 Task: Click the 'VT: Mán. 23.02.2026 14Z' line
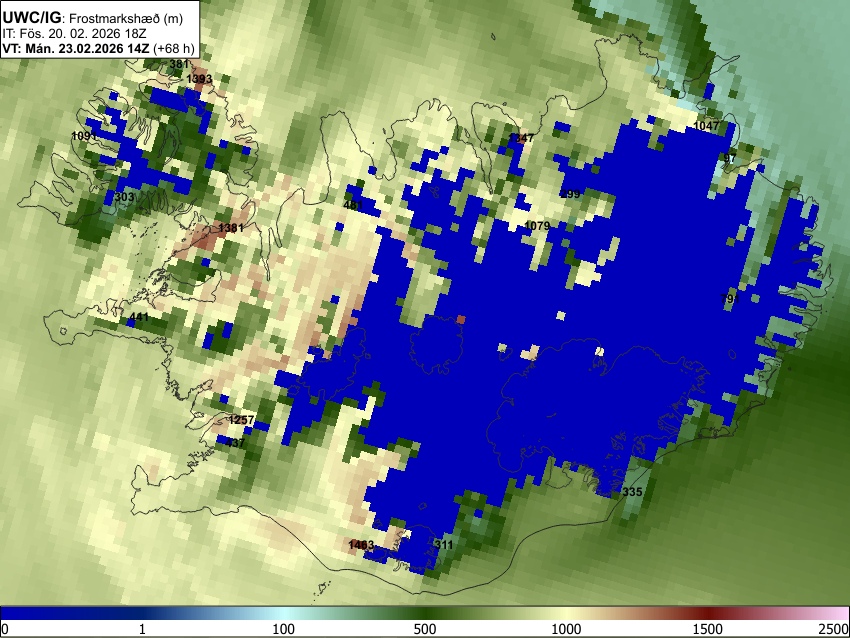click(76, 48)
